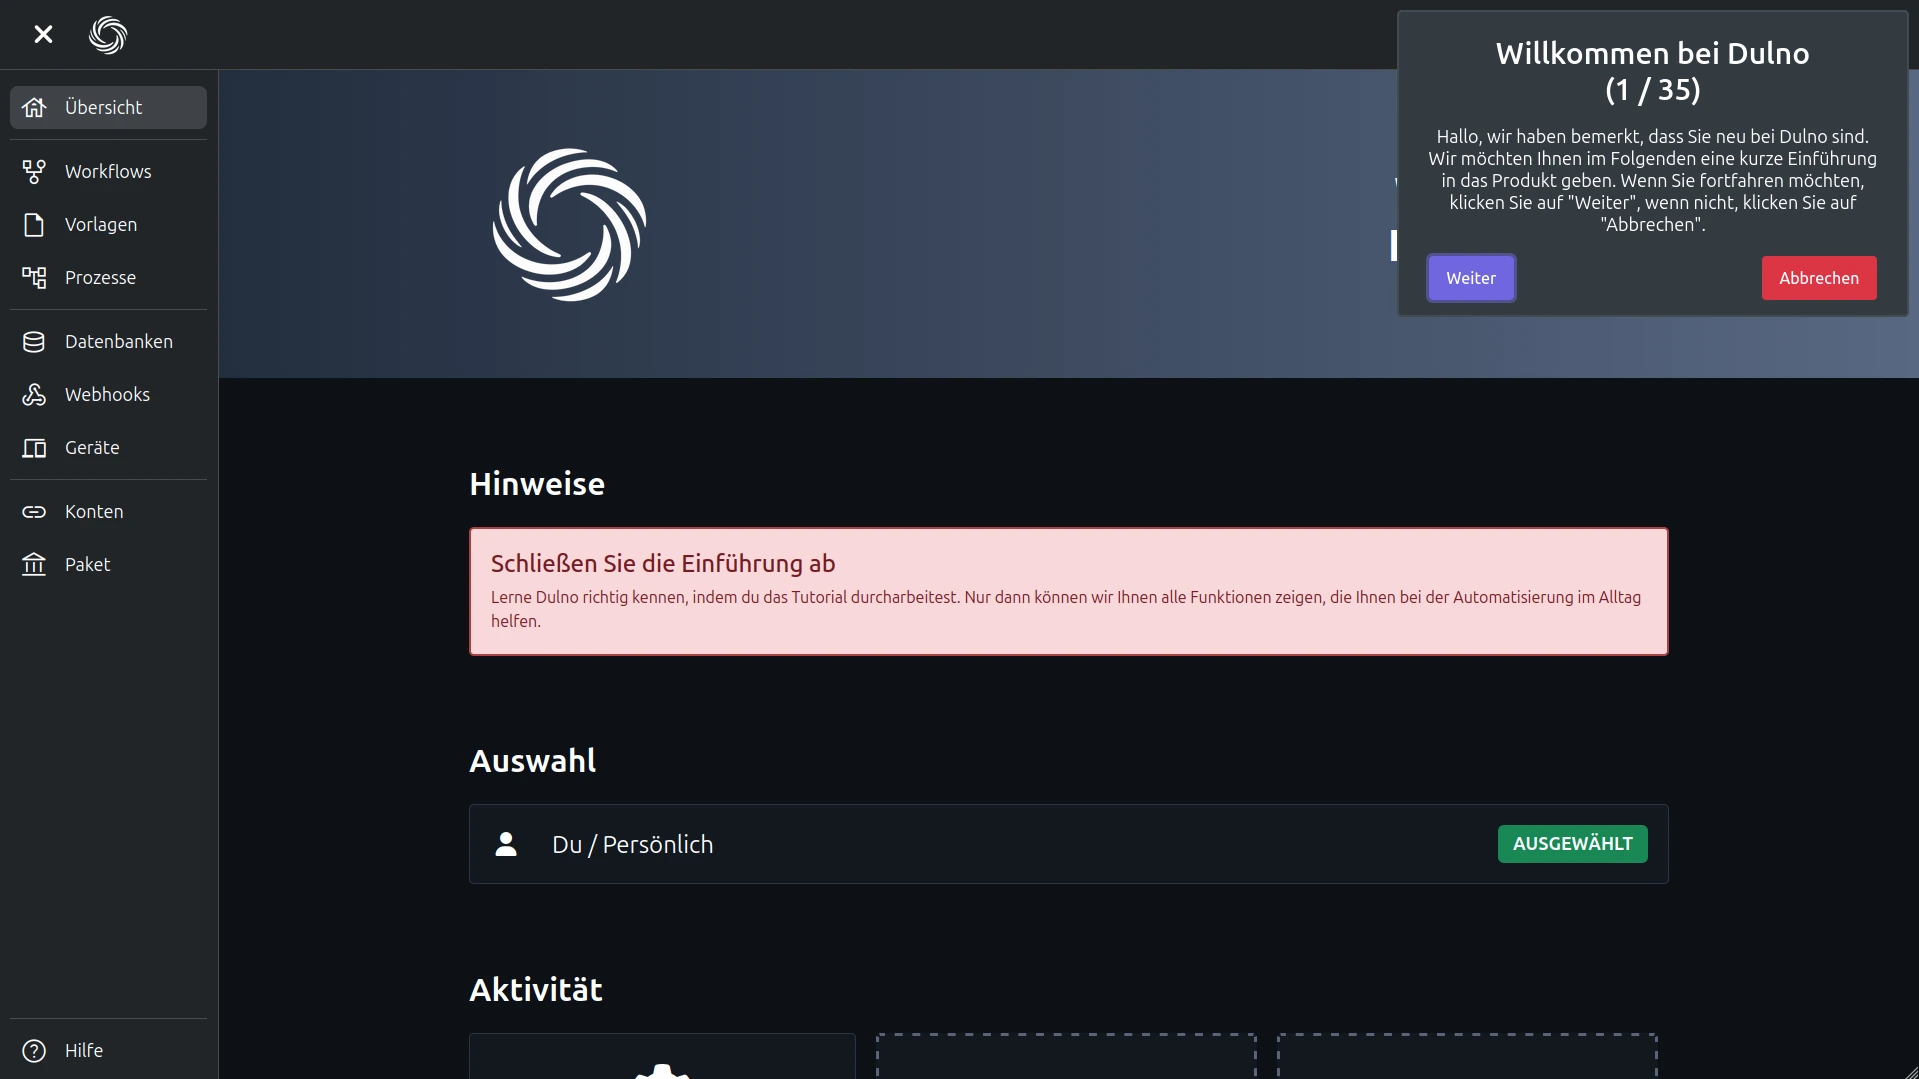Click the Konten link icon
Image resolution: width=1919 pixels, height=1079 pixels.
coord(34,512)
